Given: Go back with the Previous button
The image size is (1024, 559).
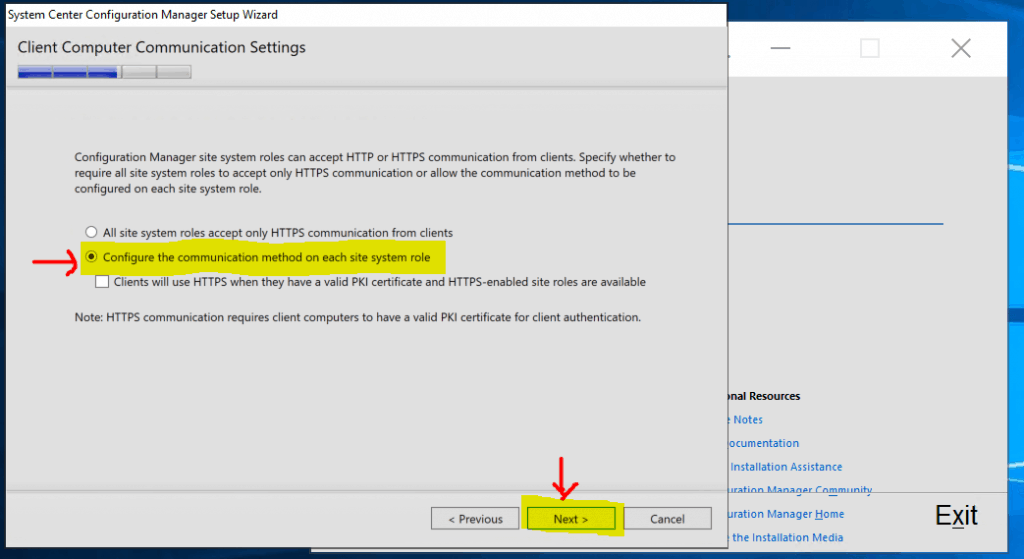Looking at the screenshot, I should tap(475, 519).
